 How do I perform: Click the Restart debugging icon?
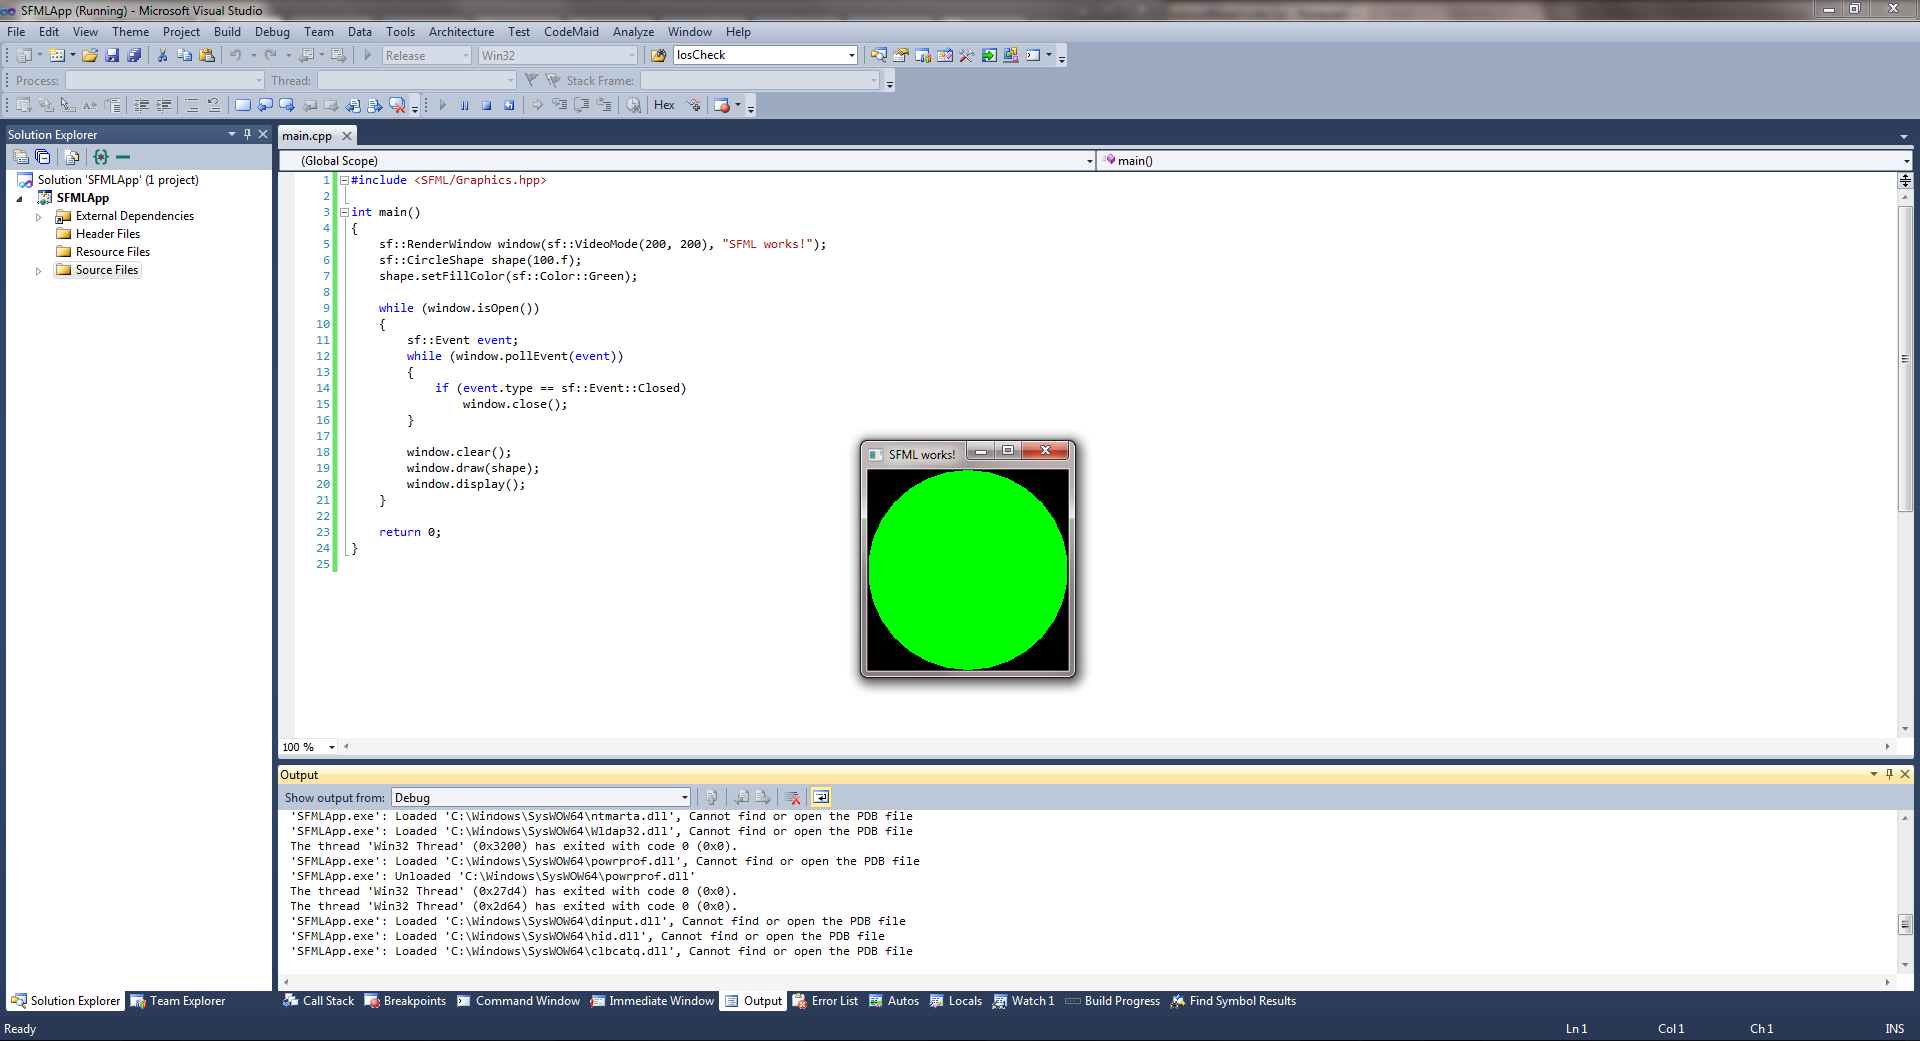click(509, 105)
